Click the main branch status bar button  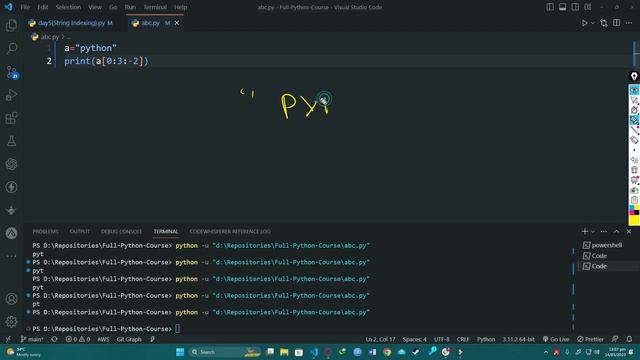click(x=32, y=339)
